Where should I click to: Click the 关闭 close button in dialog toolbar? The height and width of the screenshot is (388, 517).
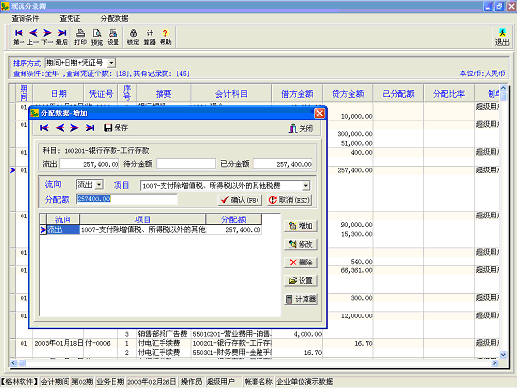pos(300,128)
